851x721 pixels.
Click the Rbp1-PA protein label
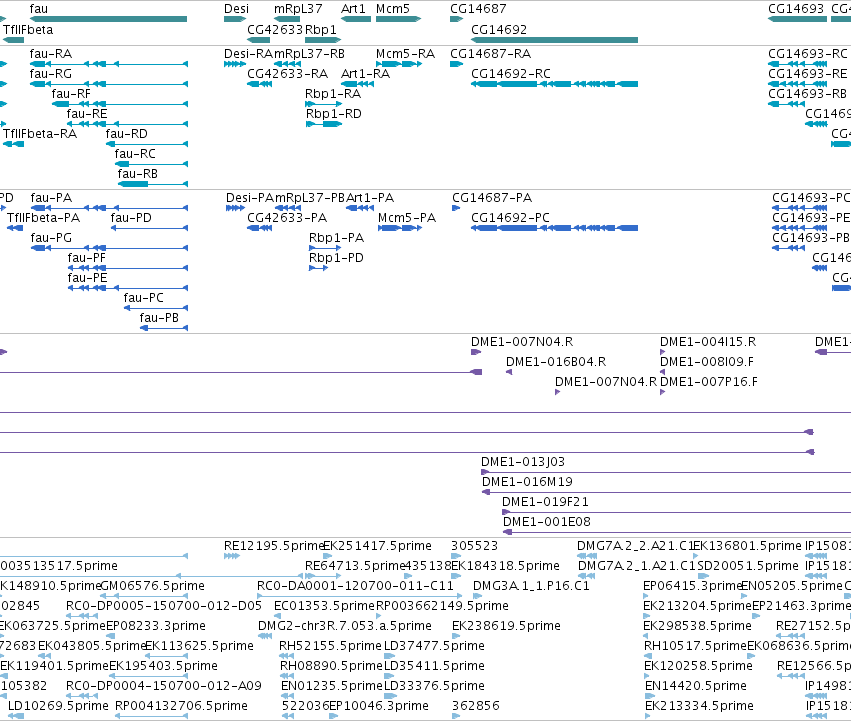336,238
